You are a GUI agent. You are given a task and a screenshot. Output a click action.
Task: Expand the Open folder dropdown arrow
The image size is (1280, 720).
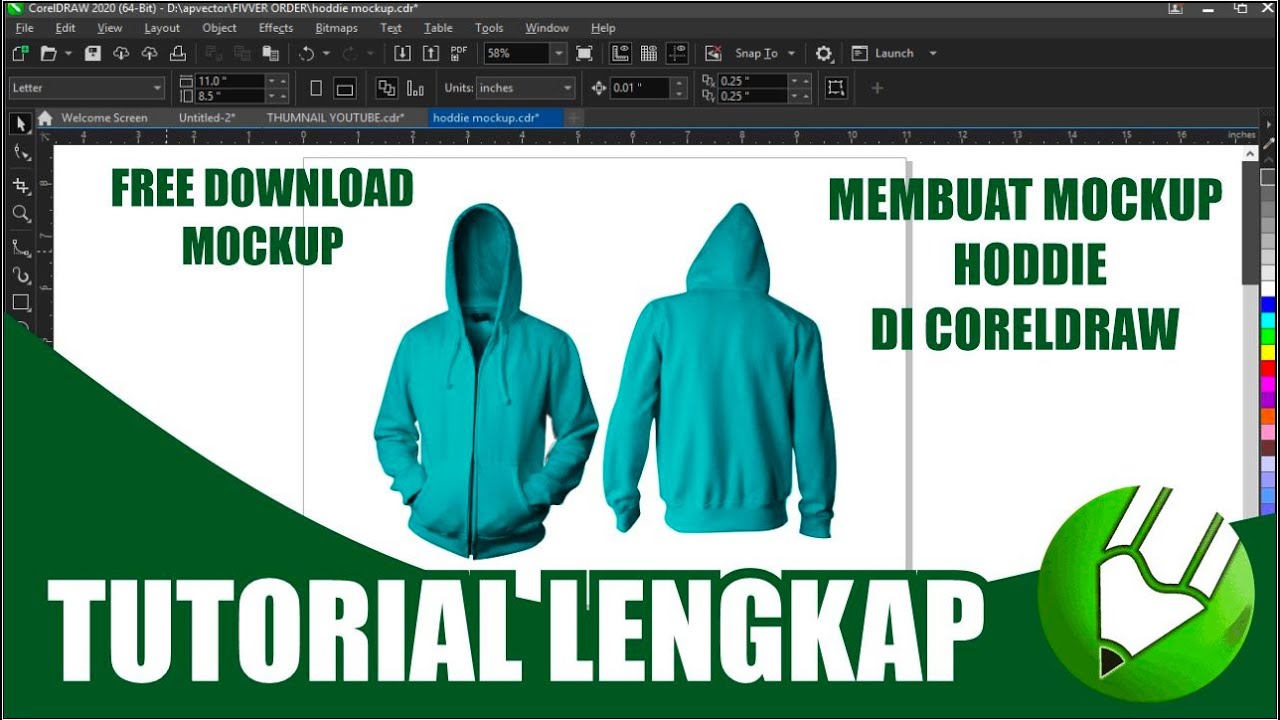(68, 53)
